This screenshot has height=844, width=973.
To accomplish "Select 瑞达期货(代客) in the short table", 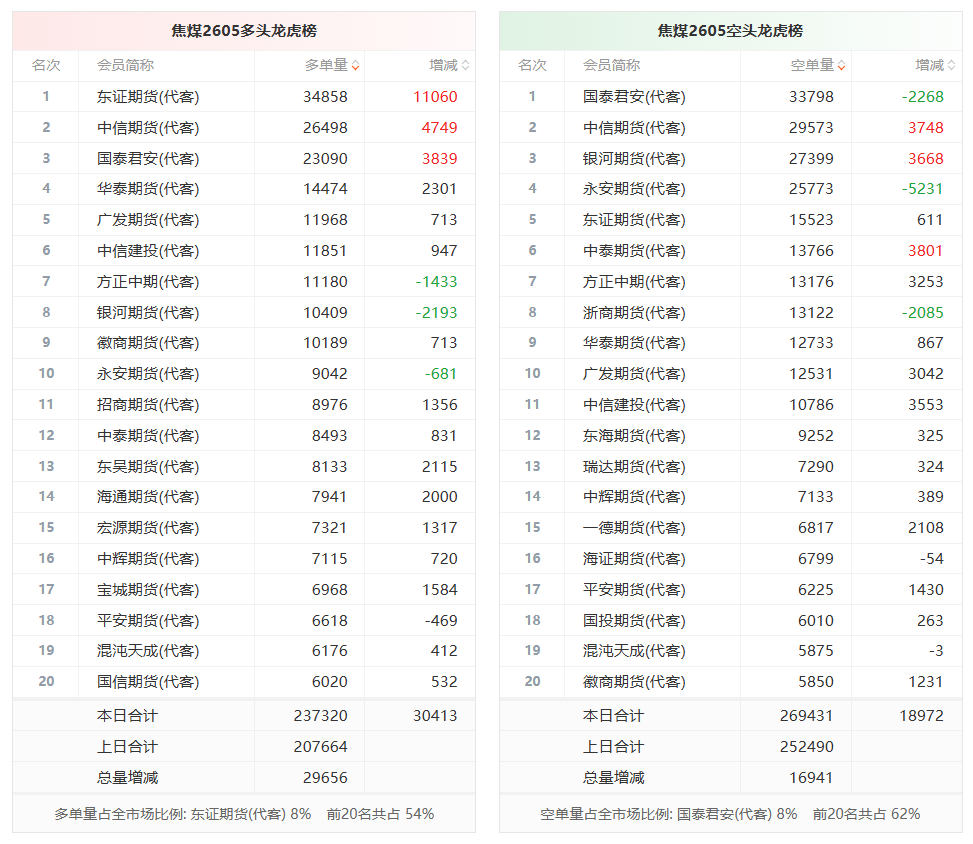I will click(x=634, y=467).
